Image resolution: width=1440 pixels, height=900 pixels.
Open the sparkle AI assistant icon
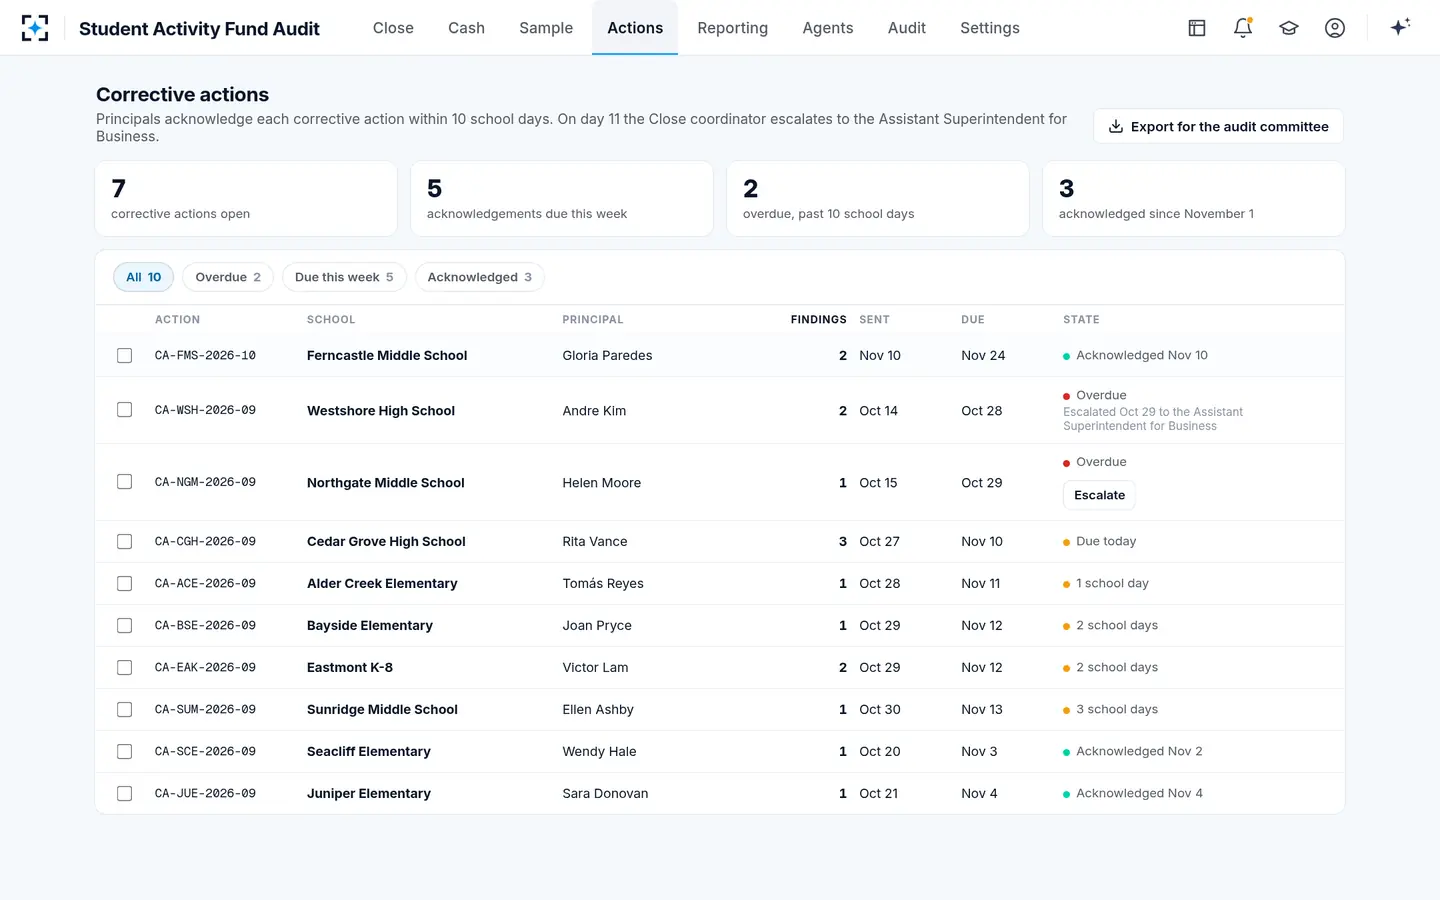coord(1400,27)
